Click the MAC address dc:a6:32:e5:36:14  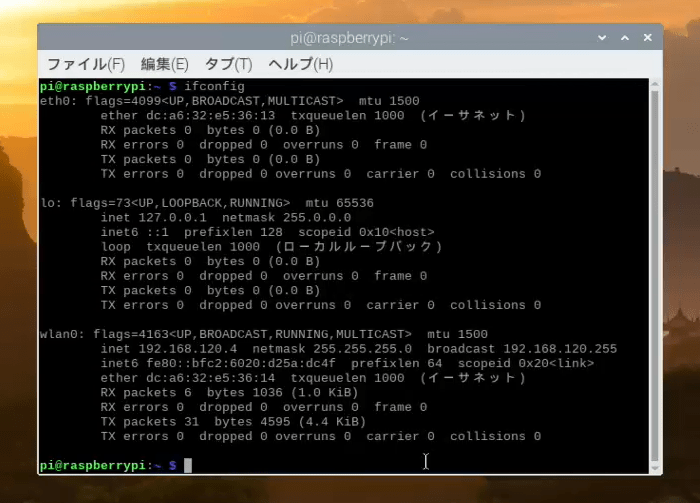tap(210, 378)
